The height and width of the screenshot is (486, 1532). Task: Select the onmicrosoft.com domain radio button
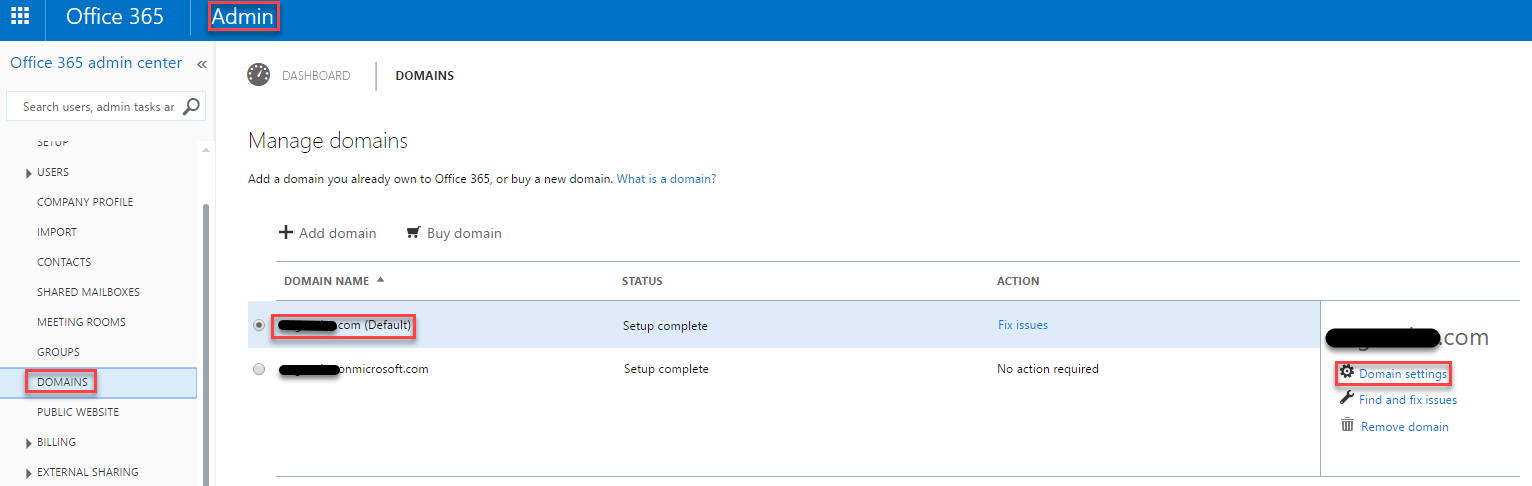click(259, 369)
